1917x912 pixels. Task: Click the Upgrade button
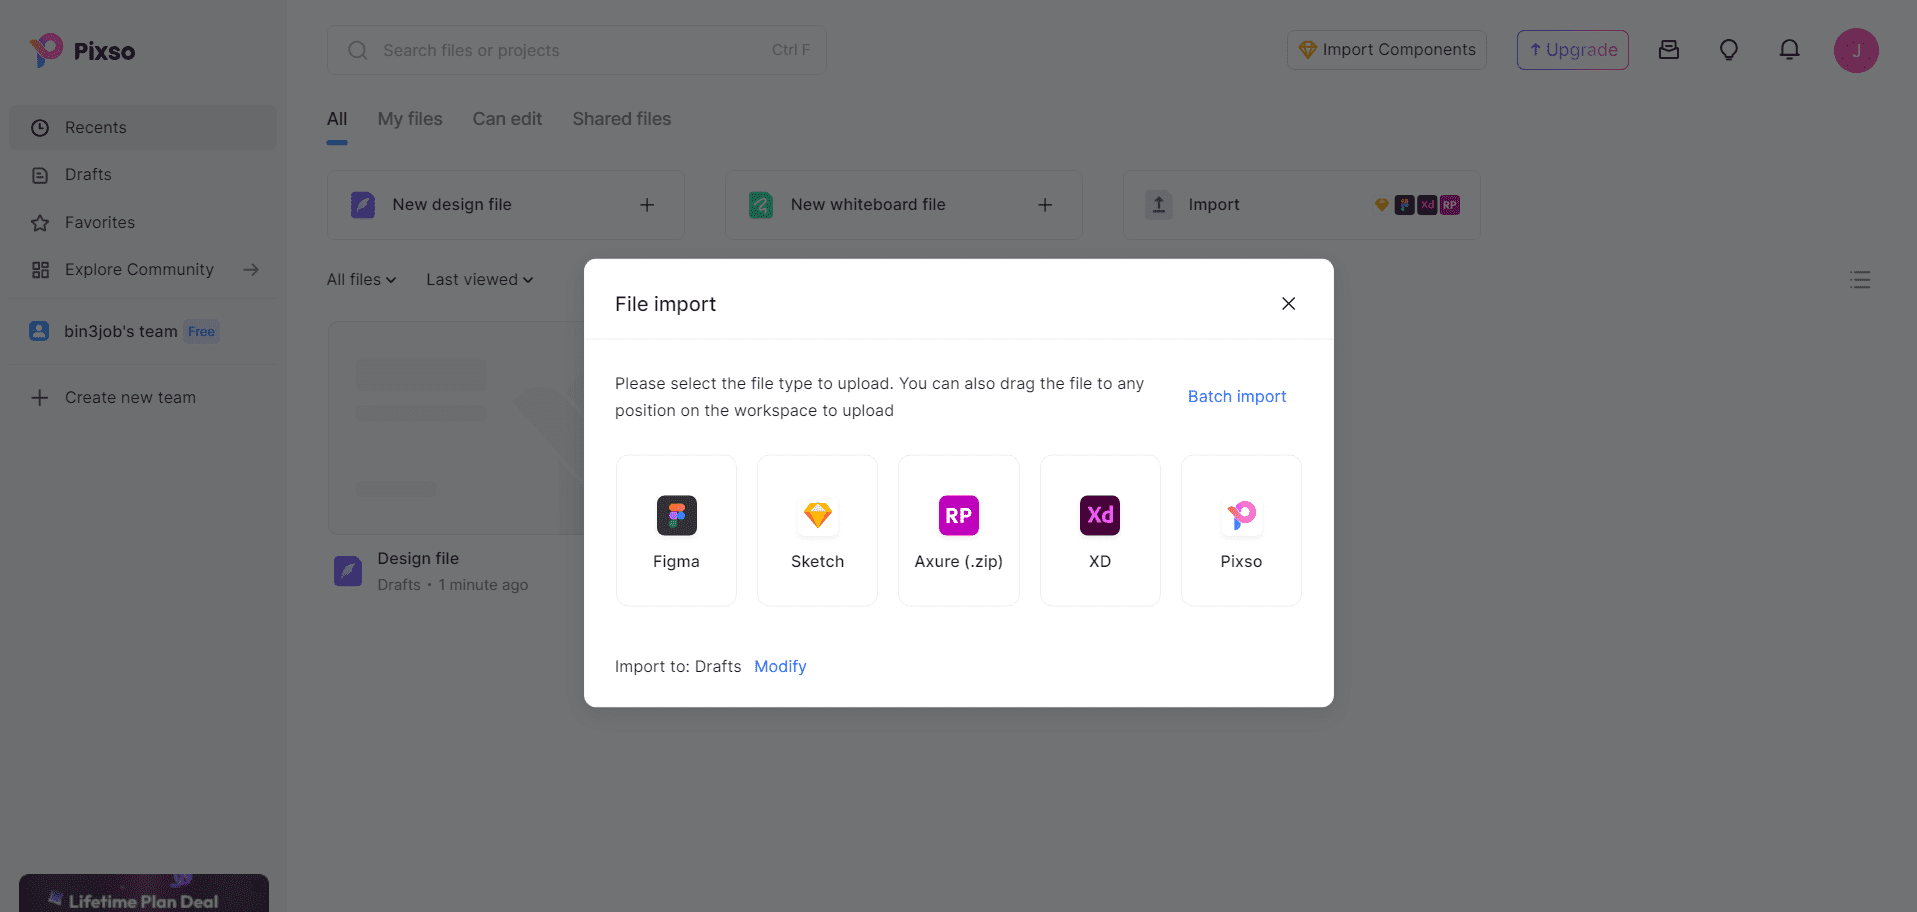click(1572, 50)
